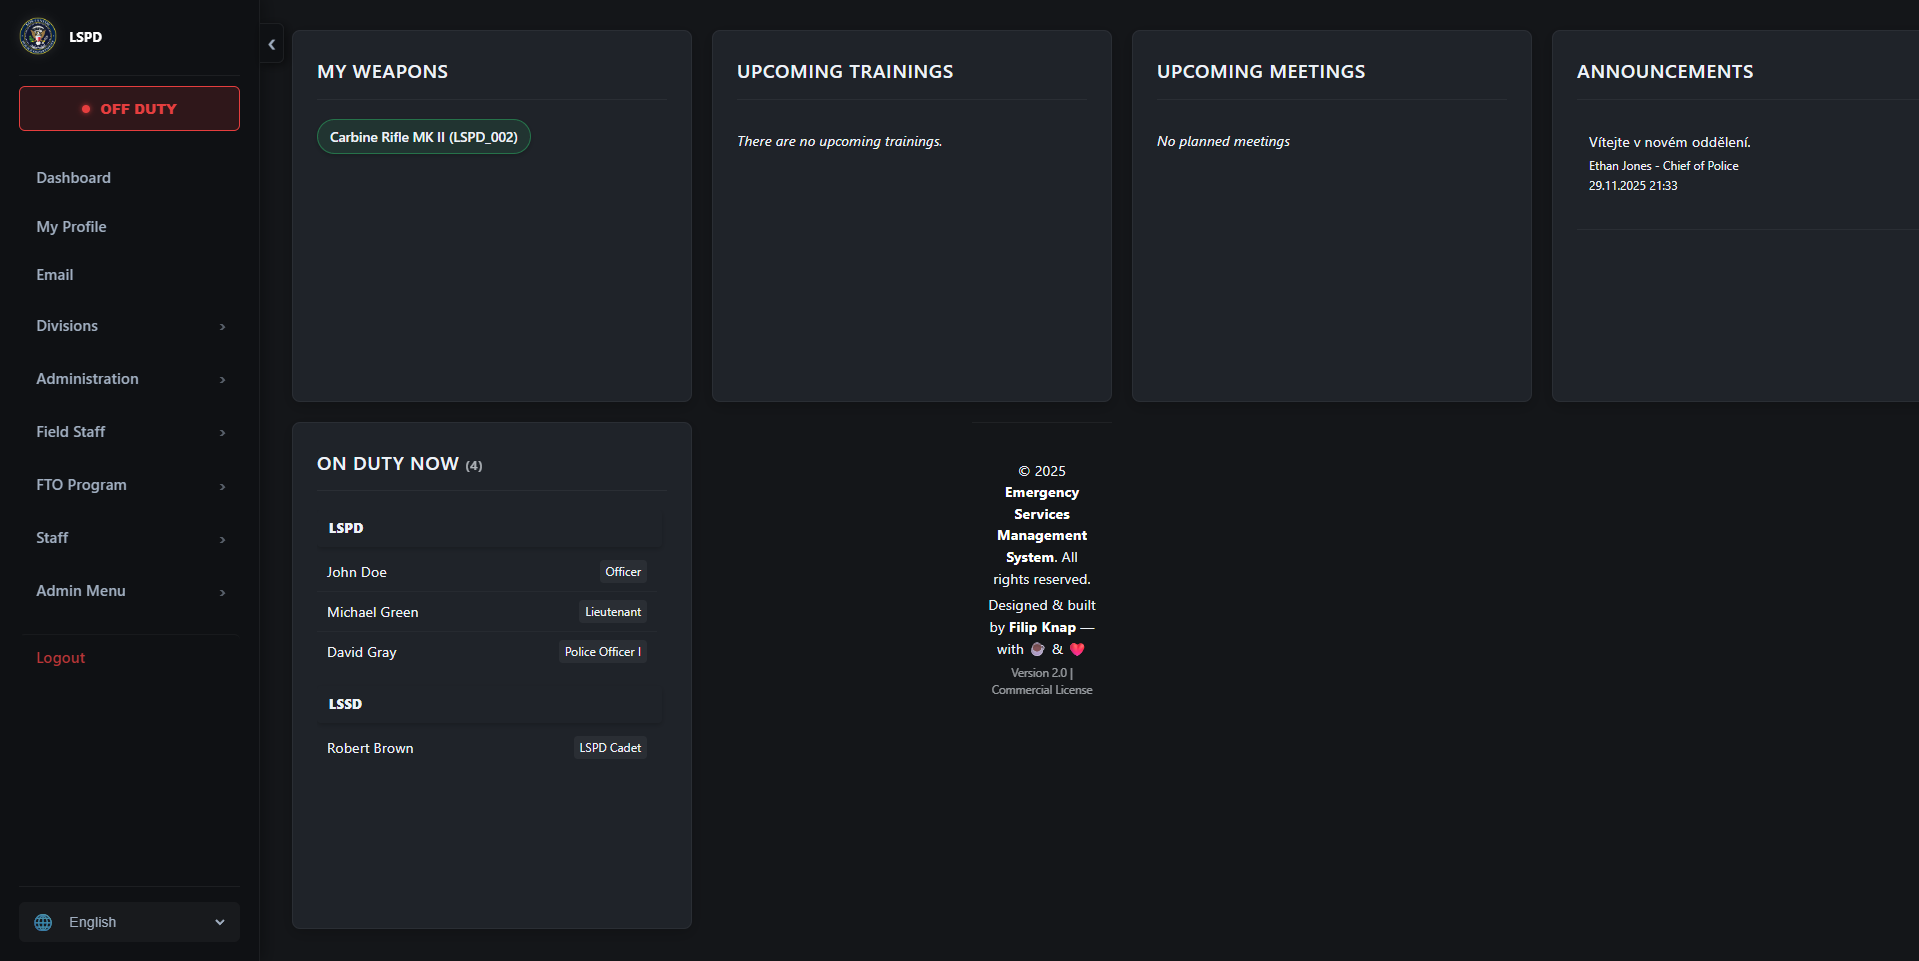Screen dimensions: 1919x961
Task: Click the Police Officer I rank badge
Action: (603, 652)
